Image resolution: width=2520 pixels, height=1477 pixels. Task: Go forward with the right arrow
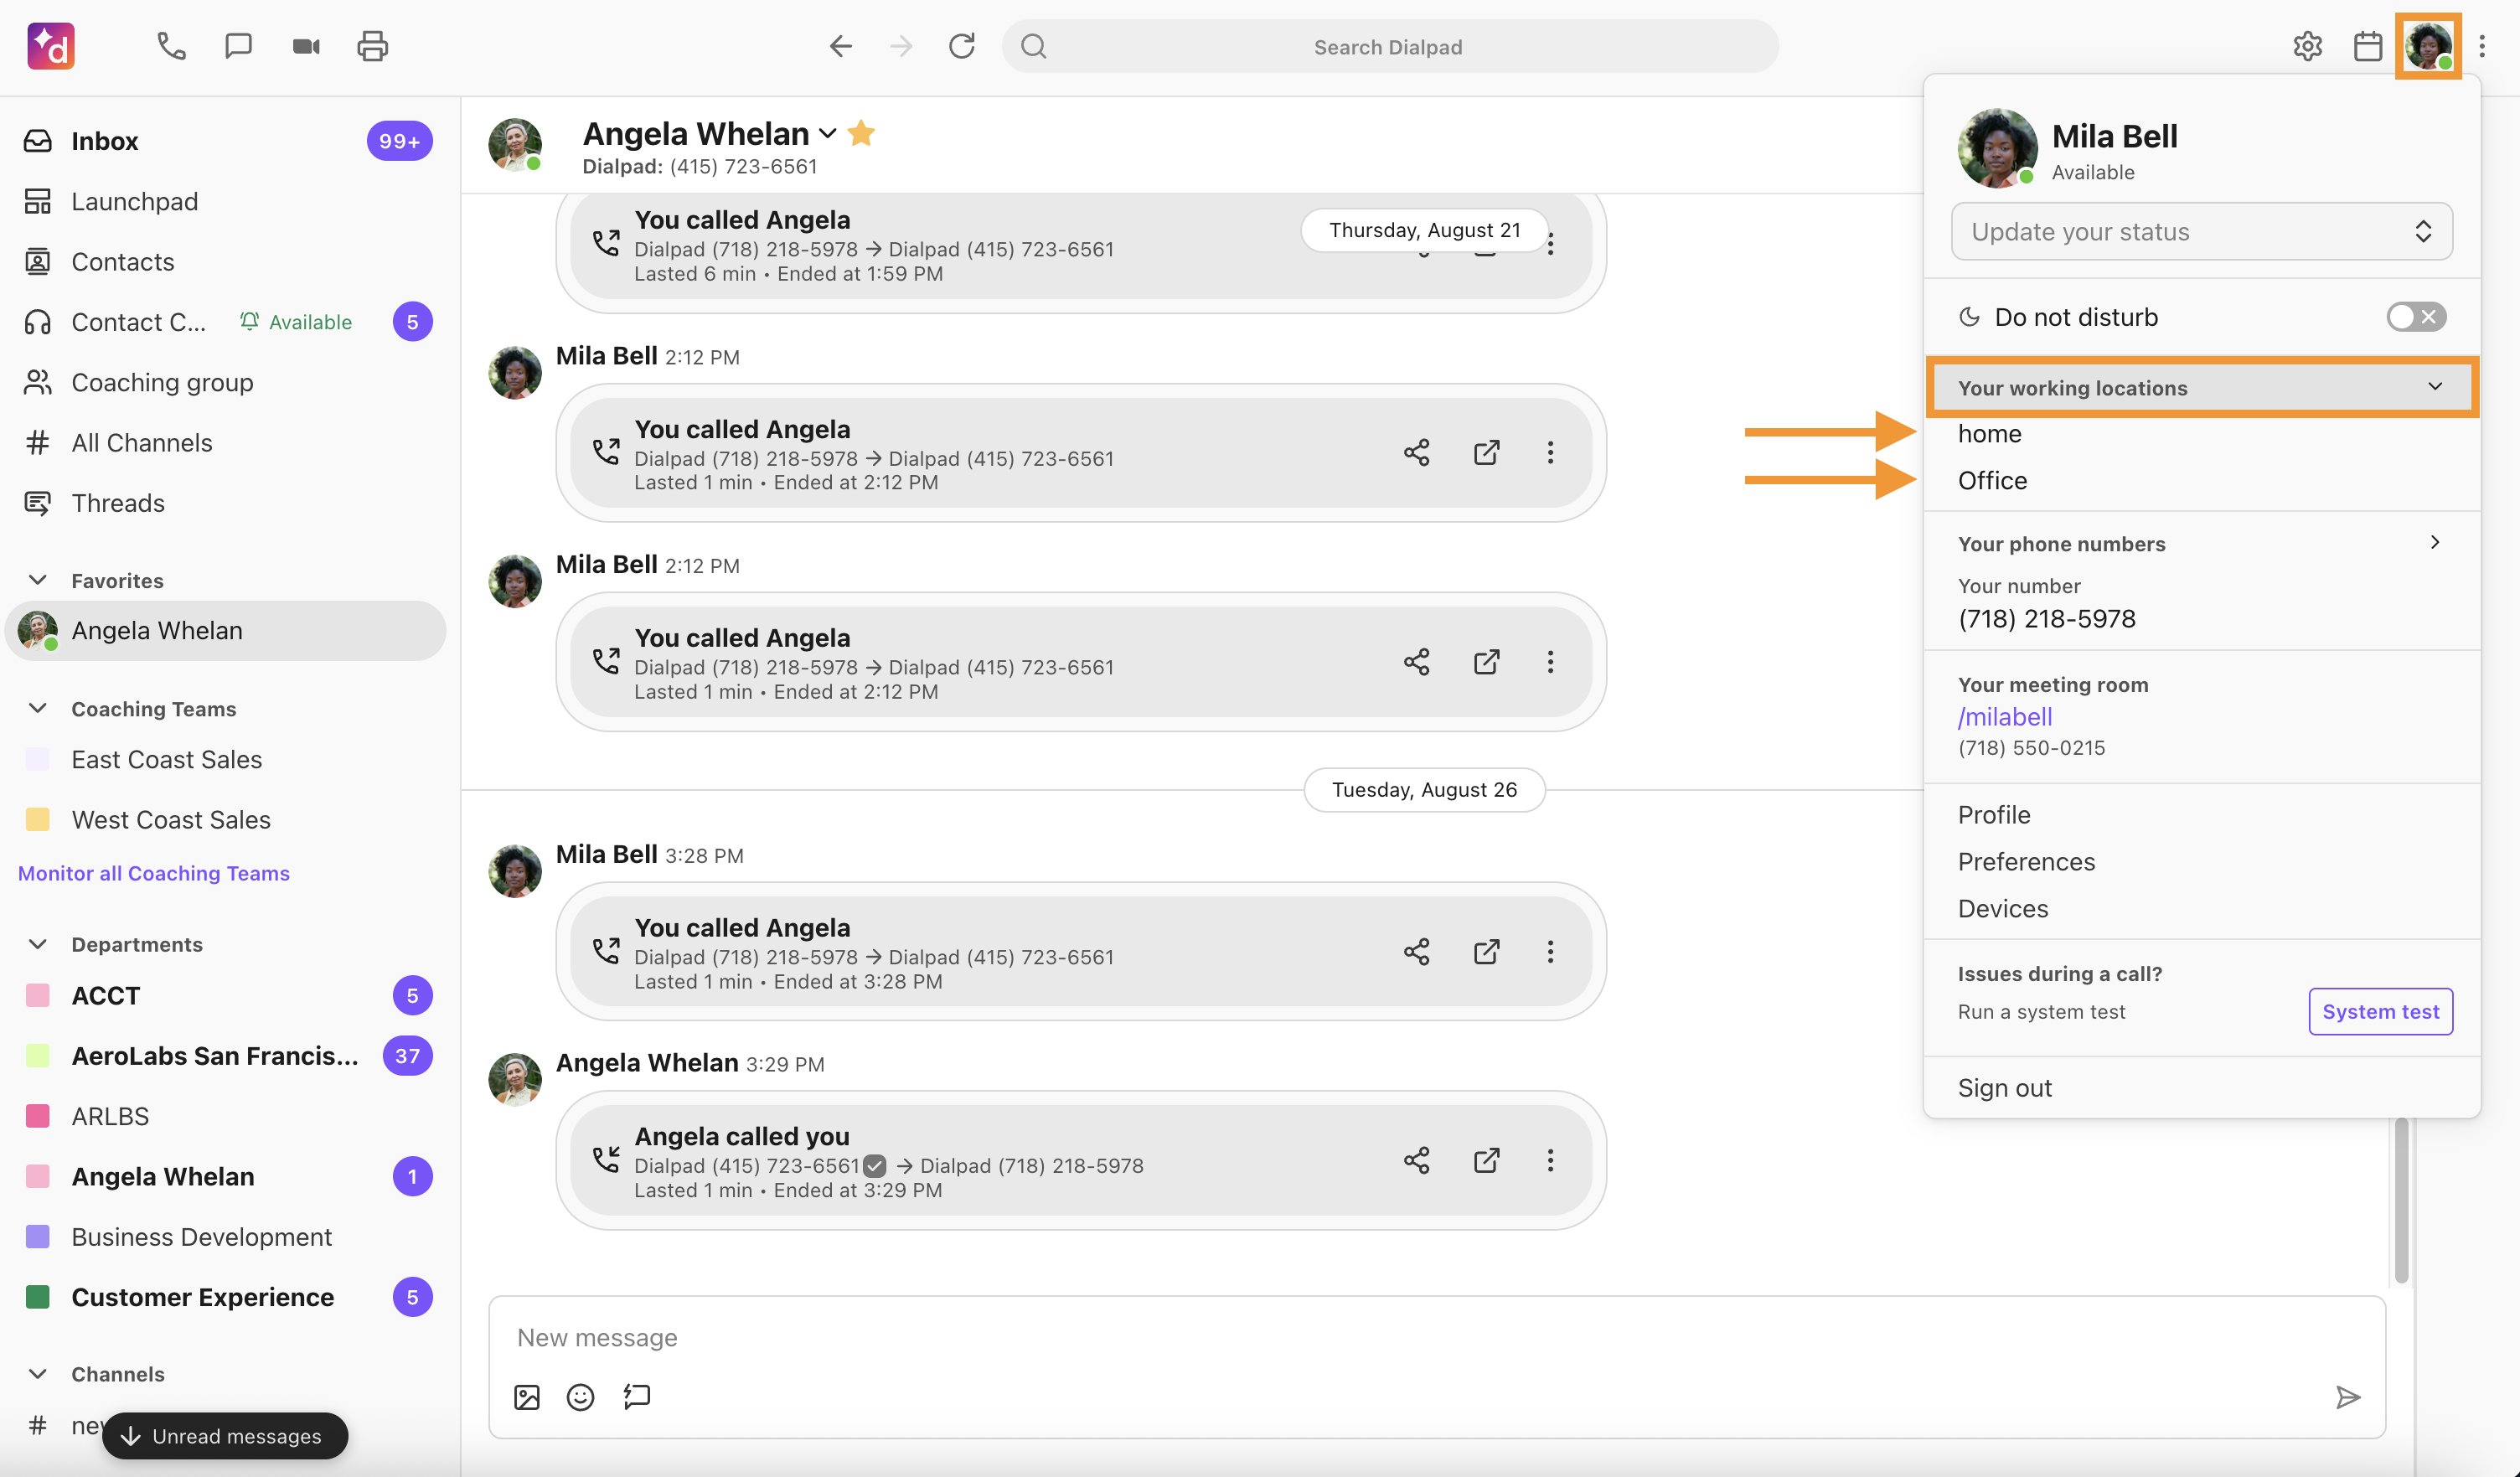[x=901, y=46]
